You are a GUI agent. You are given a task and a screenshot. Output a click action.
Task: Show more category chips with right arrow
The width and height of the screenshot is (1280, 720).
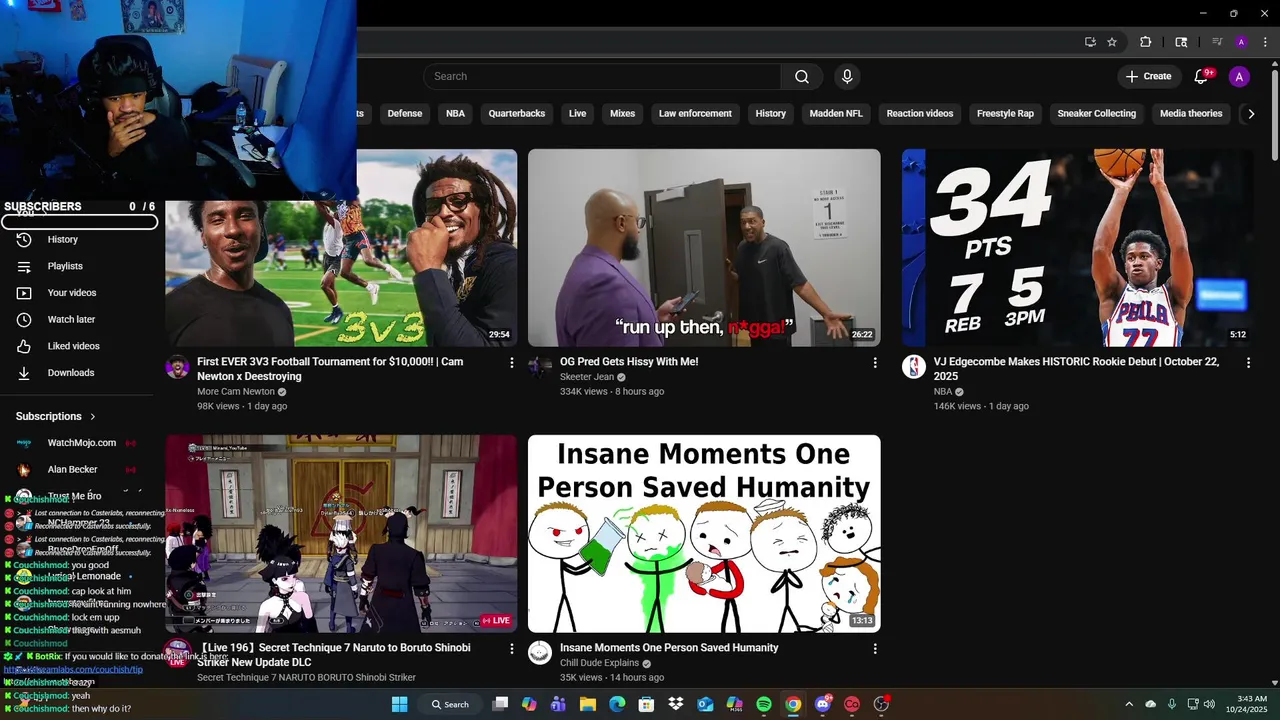[x=1251, y=114]
